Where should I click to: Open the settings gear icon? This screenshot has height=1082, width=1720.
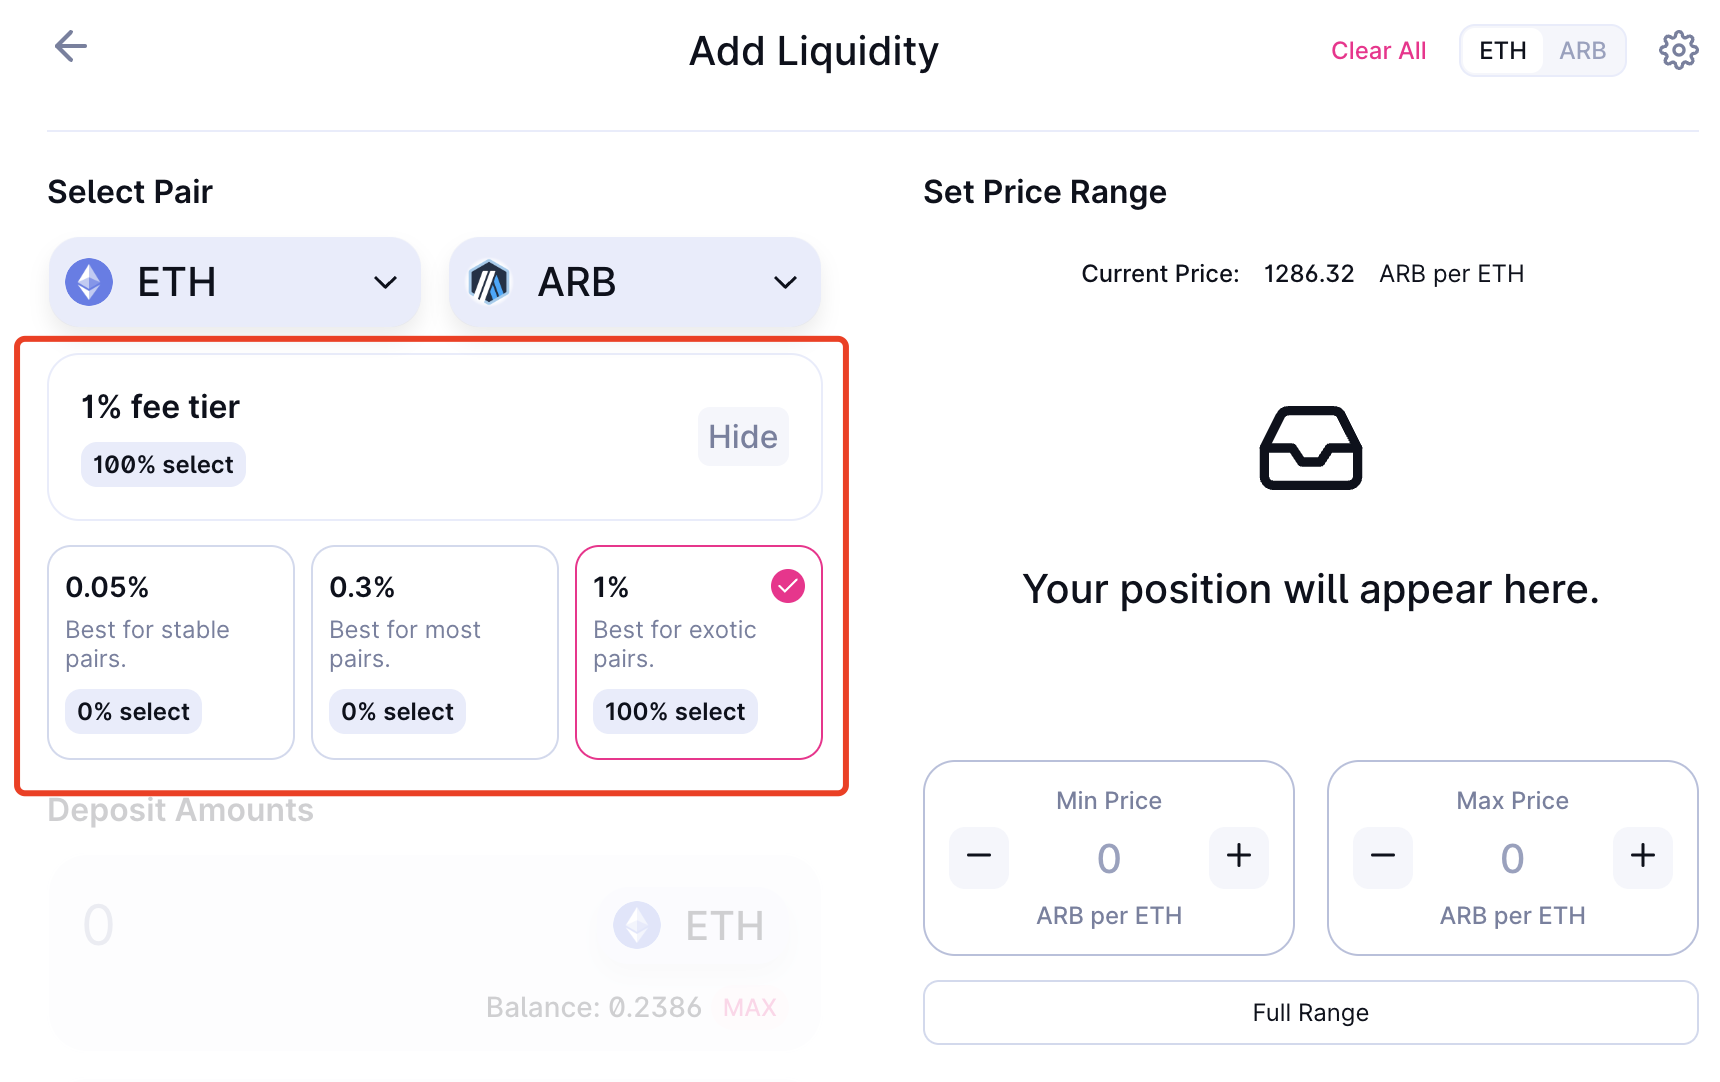(1678, 50)
